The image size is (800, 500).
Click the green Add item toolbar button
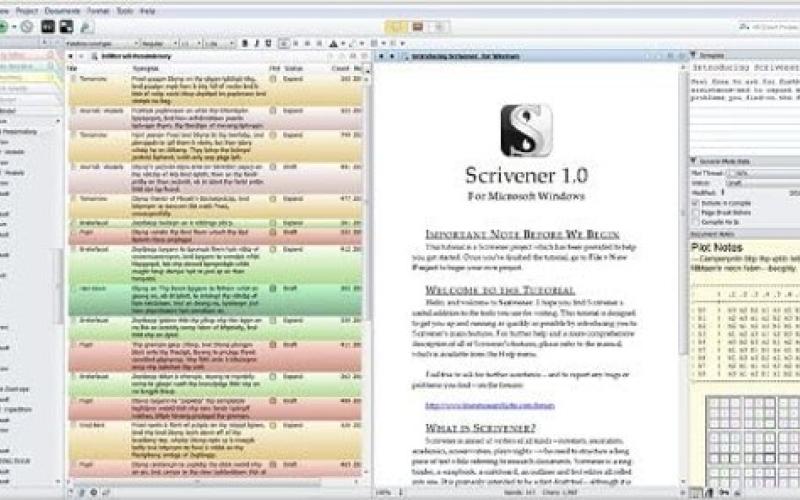pos(3,27)
